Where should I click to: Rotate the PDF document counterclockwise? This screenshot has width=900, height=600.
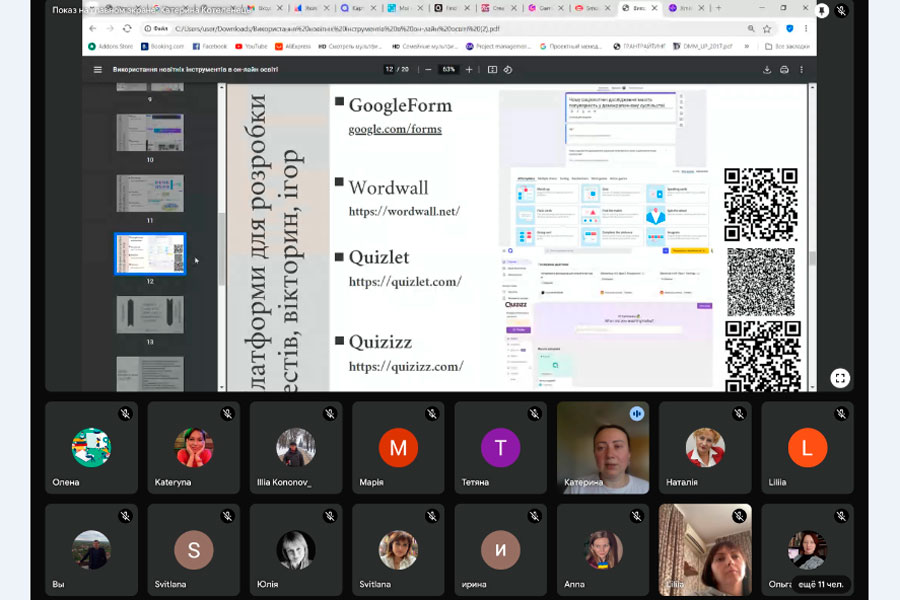[508, 70]
